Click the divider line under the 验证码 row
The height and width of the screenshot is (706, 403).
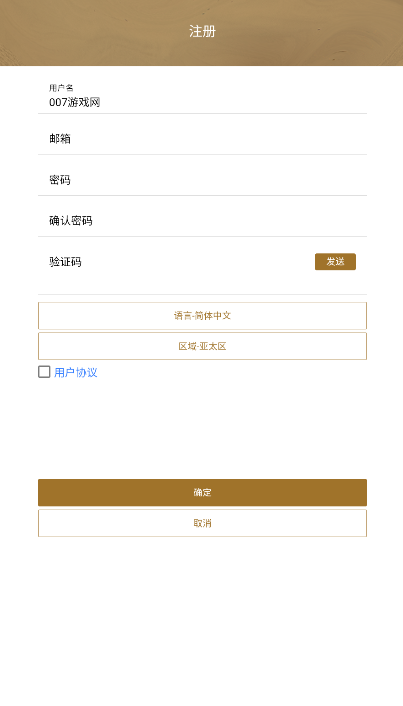pos(202,294)
